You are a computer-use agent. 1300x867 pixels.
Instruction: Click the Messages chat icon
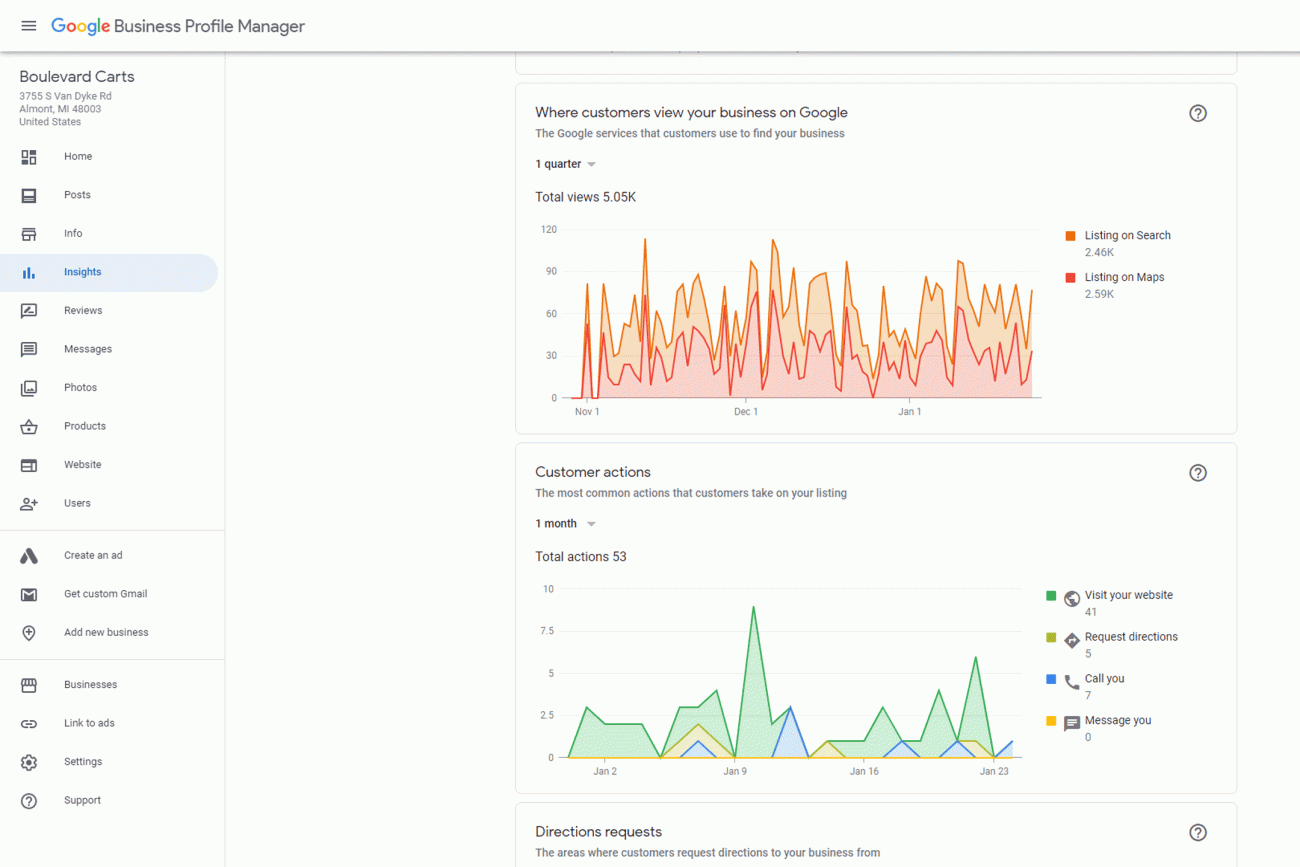pyautogui.click(x=29, y=350)
